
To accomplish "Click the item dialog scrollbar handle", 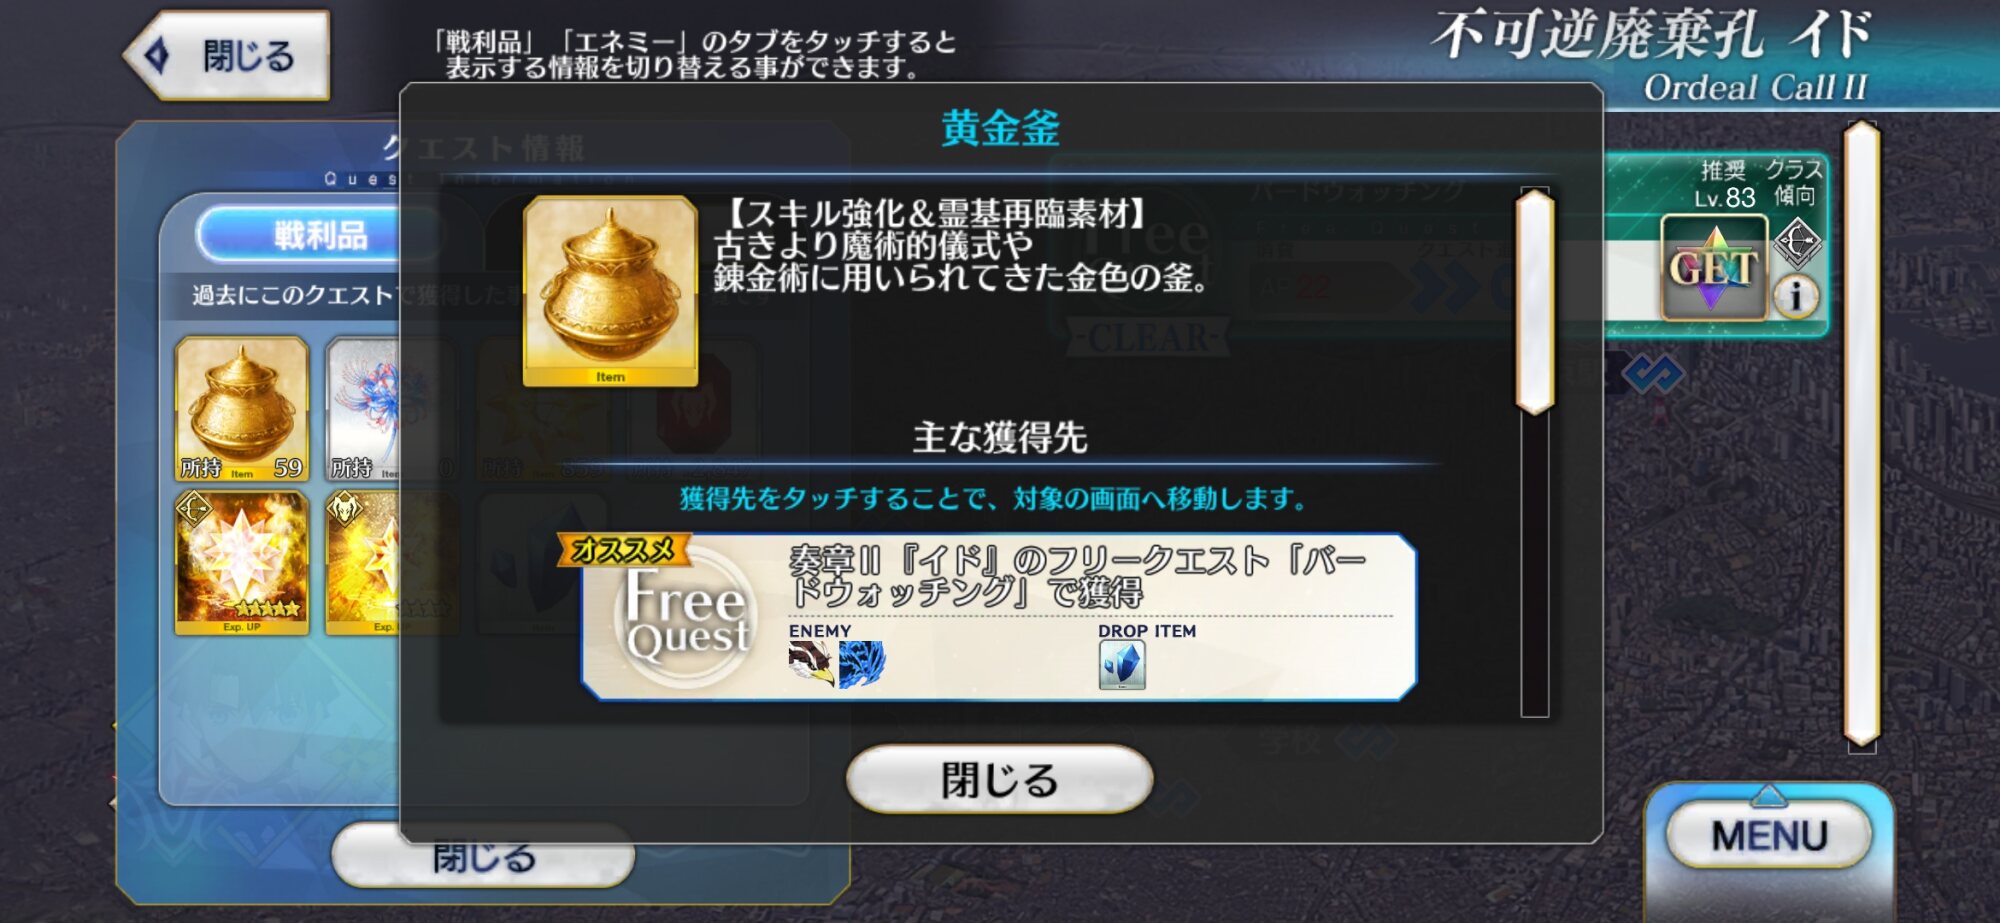I will [x=1535, y=302].
